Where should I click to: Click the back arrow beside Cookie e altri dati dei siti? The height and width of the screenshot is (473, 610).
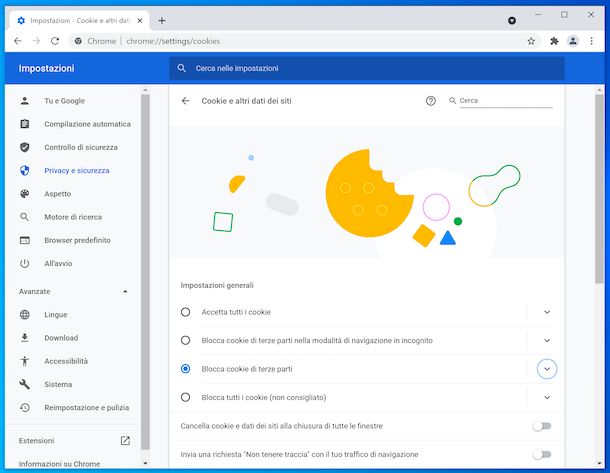(186, 101)
